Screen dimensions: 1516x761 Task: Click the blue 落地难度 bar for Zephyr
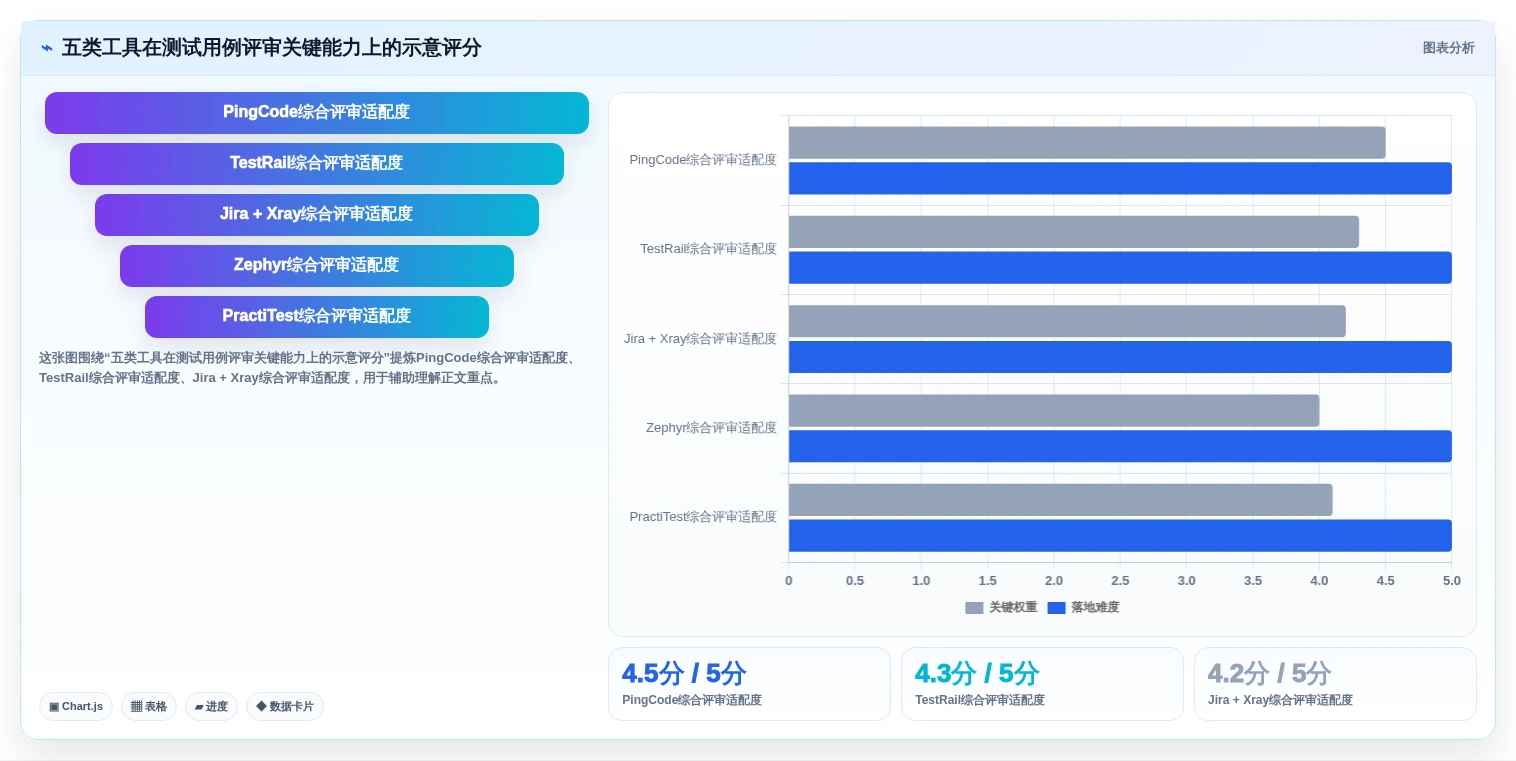(x=1120, y=447)
